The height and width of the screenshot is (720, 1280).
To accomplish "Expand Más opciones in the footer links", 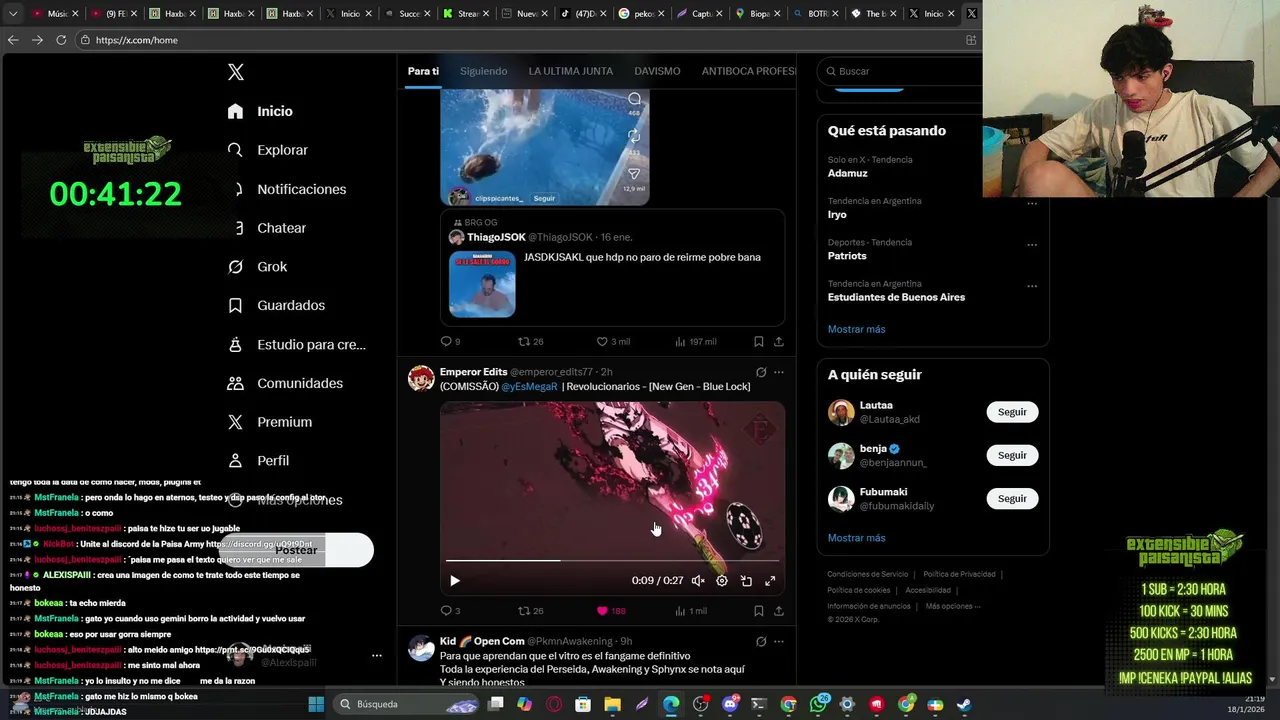I will click(953, 606).
